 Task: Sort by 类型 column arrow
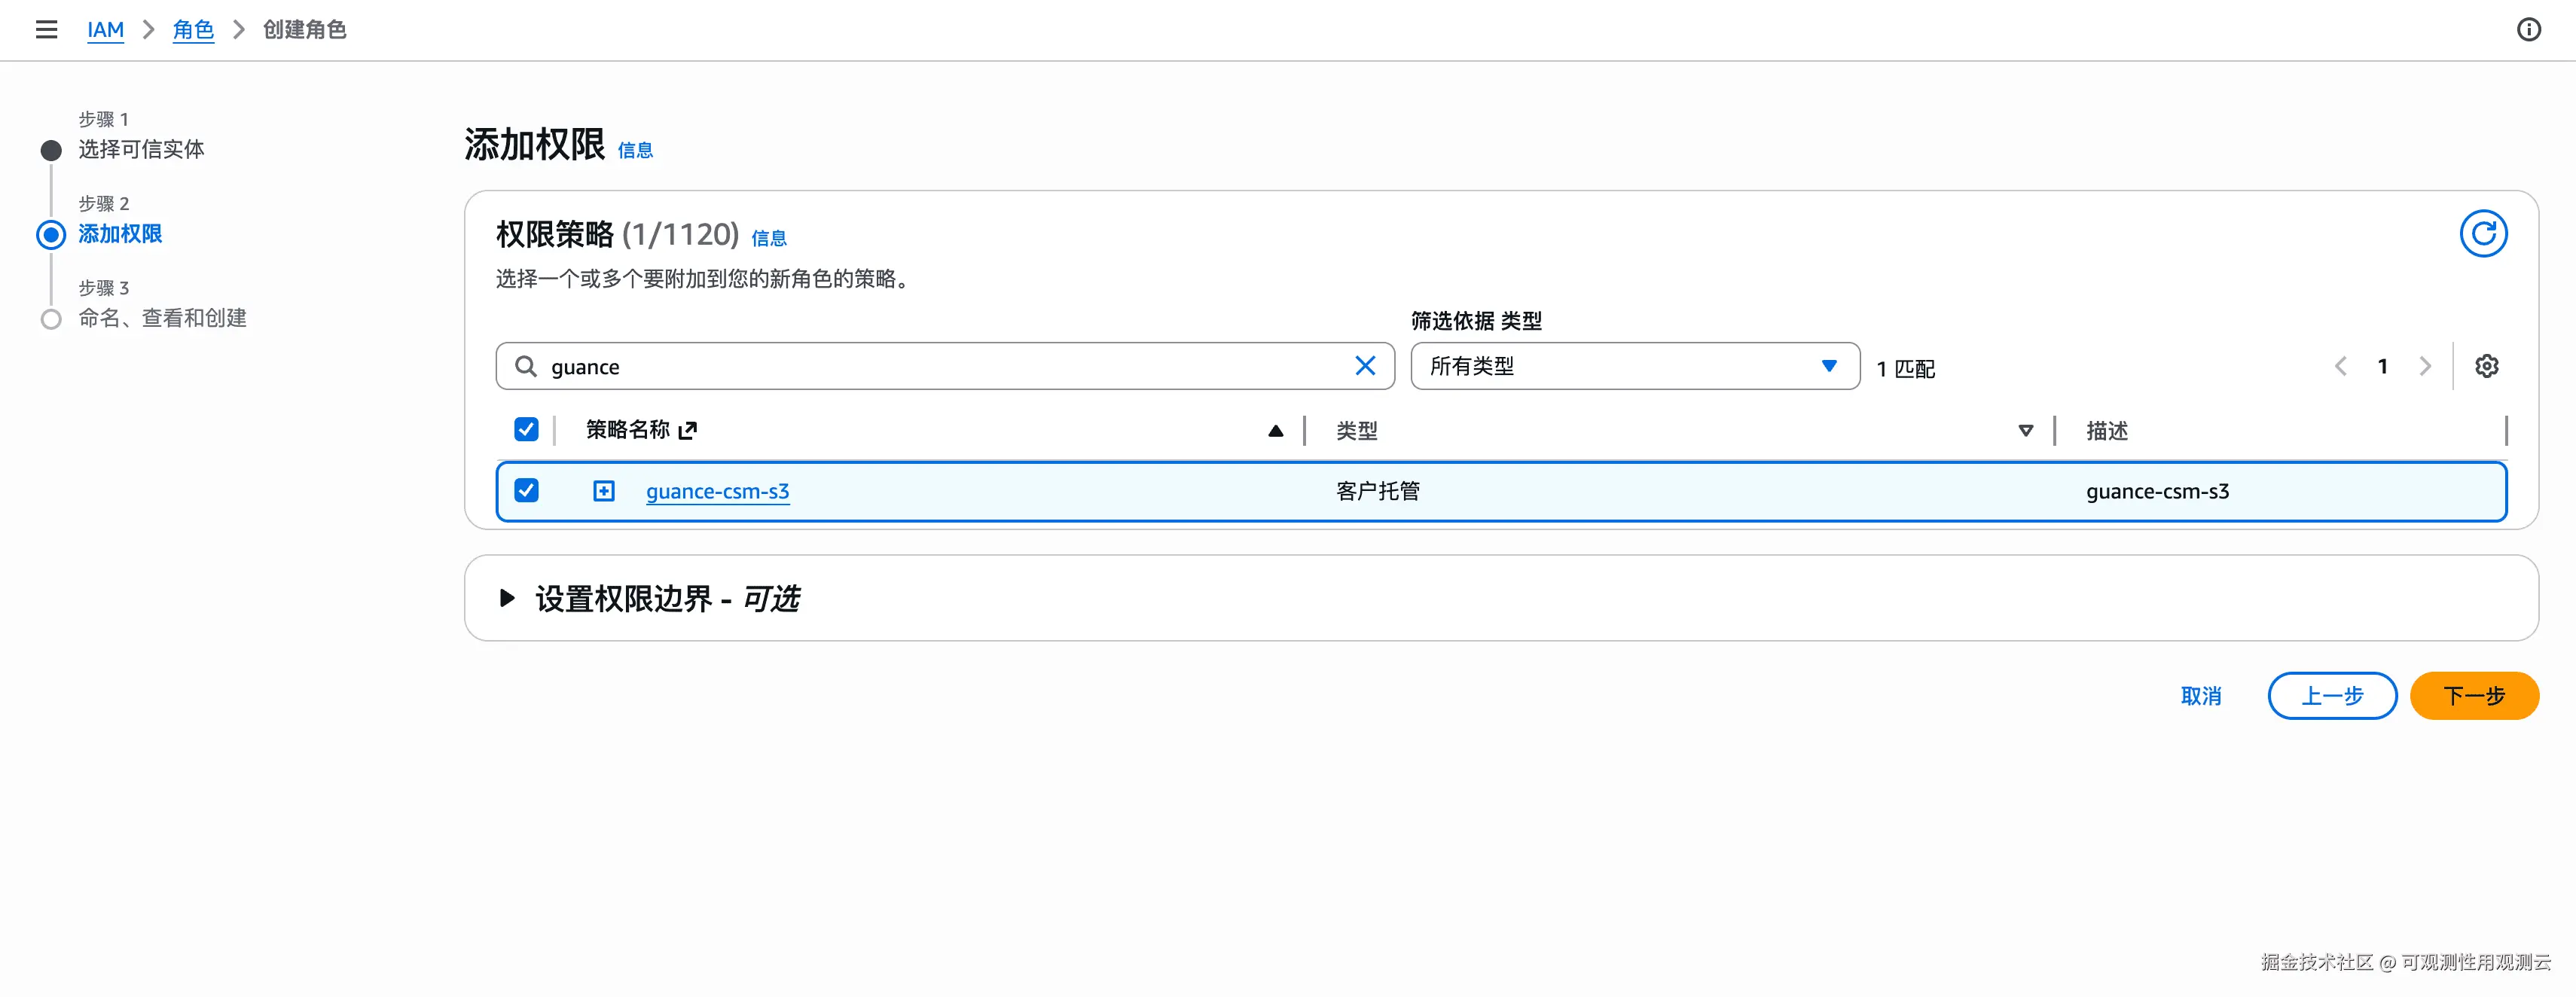pyautogui.click(x=2025, y=431)
